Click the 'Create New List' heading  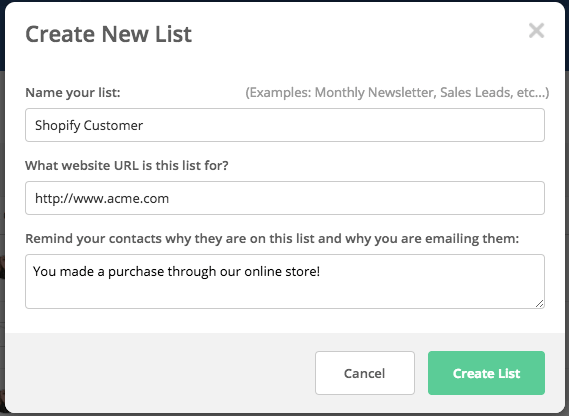click(109, 34)
